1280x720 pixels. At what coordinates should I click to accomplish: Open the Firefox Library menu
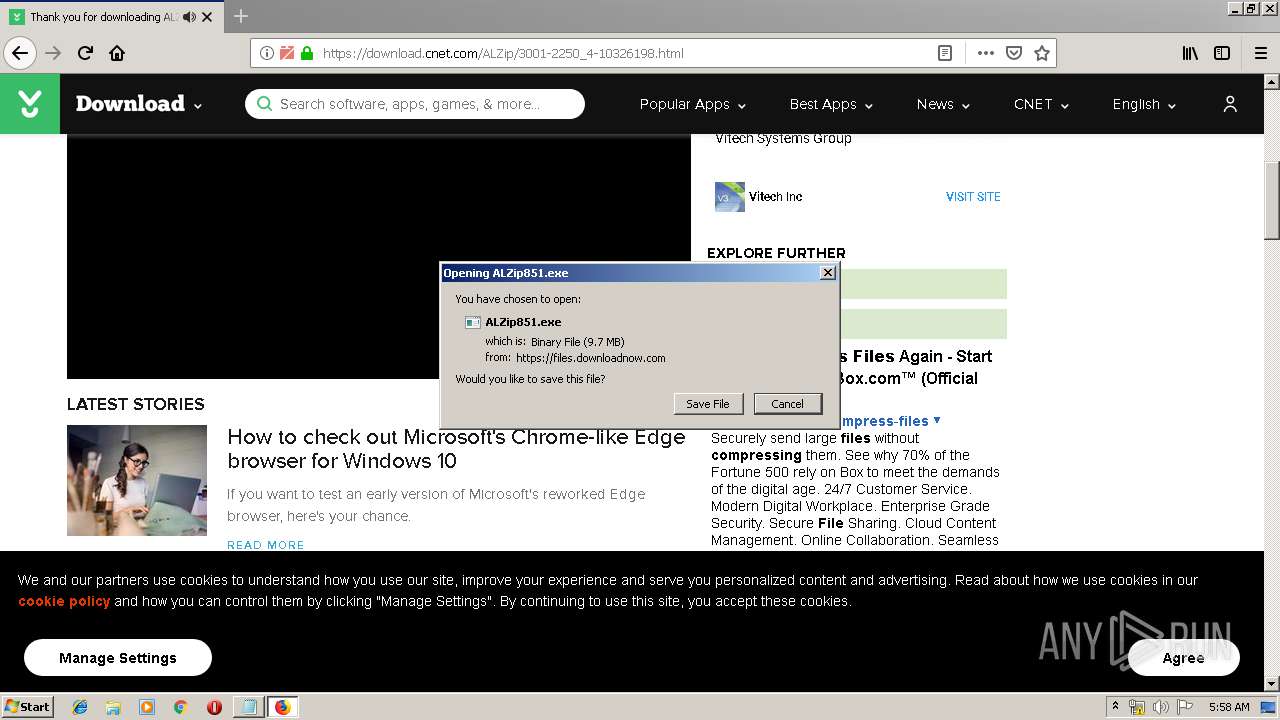pos(1190,53)
